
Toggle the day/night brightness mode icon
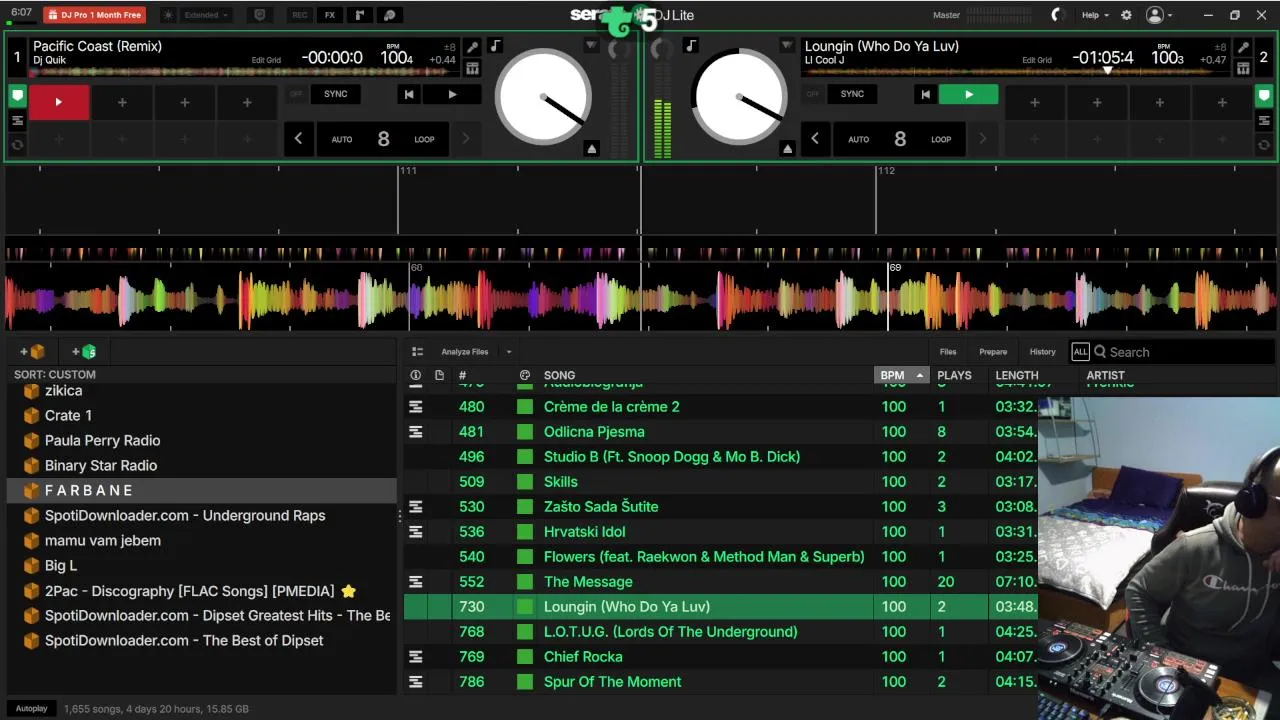click(x=168, y=15)
